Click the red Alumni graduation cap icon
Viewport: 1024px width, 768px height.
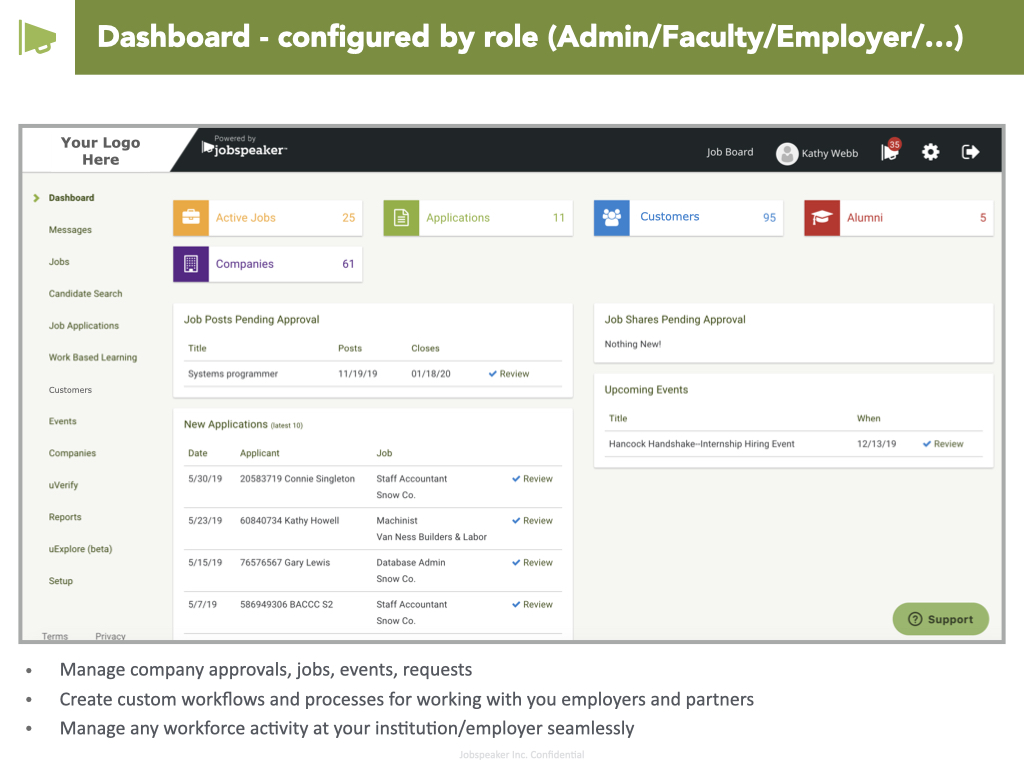point(822,218)
